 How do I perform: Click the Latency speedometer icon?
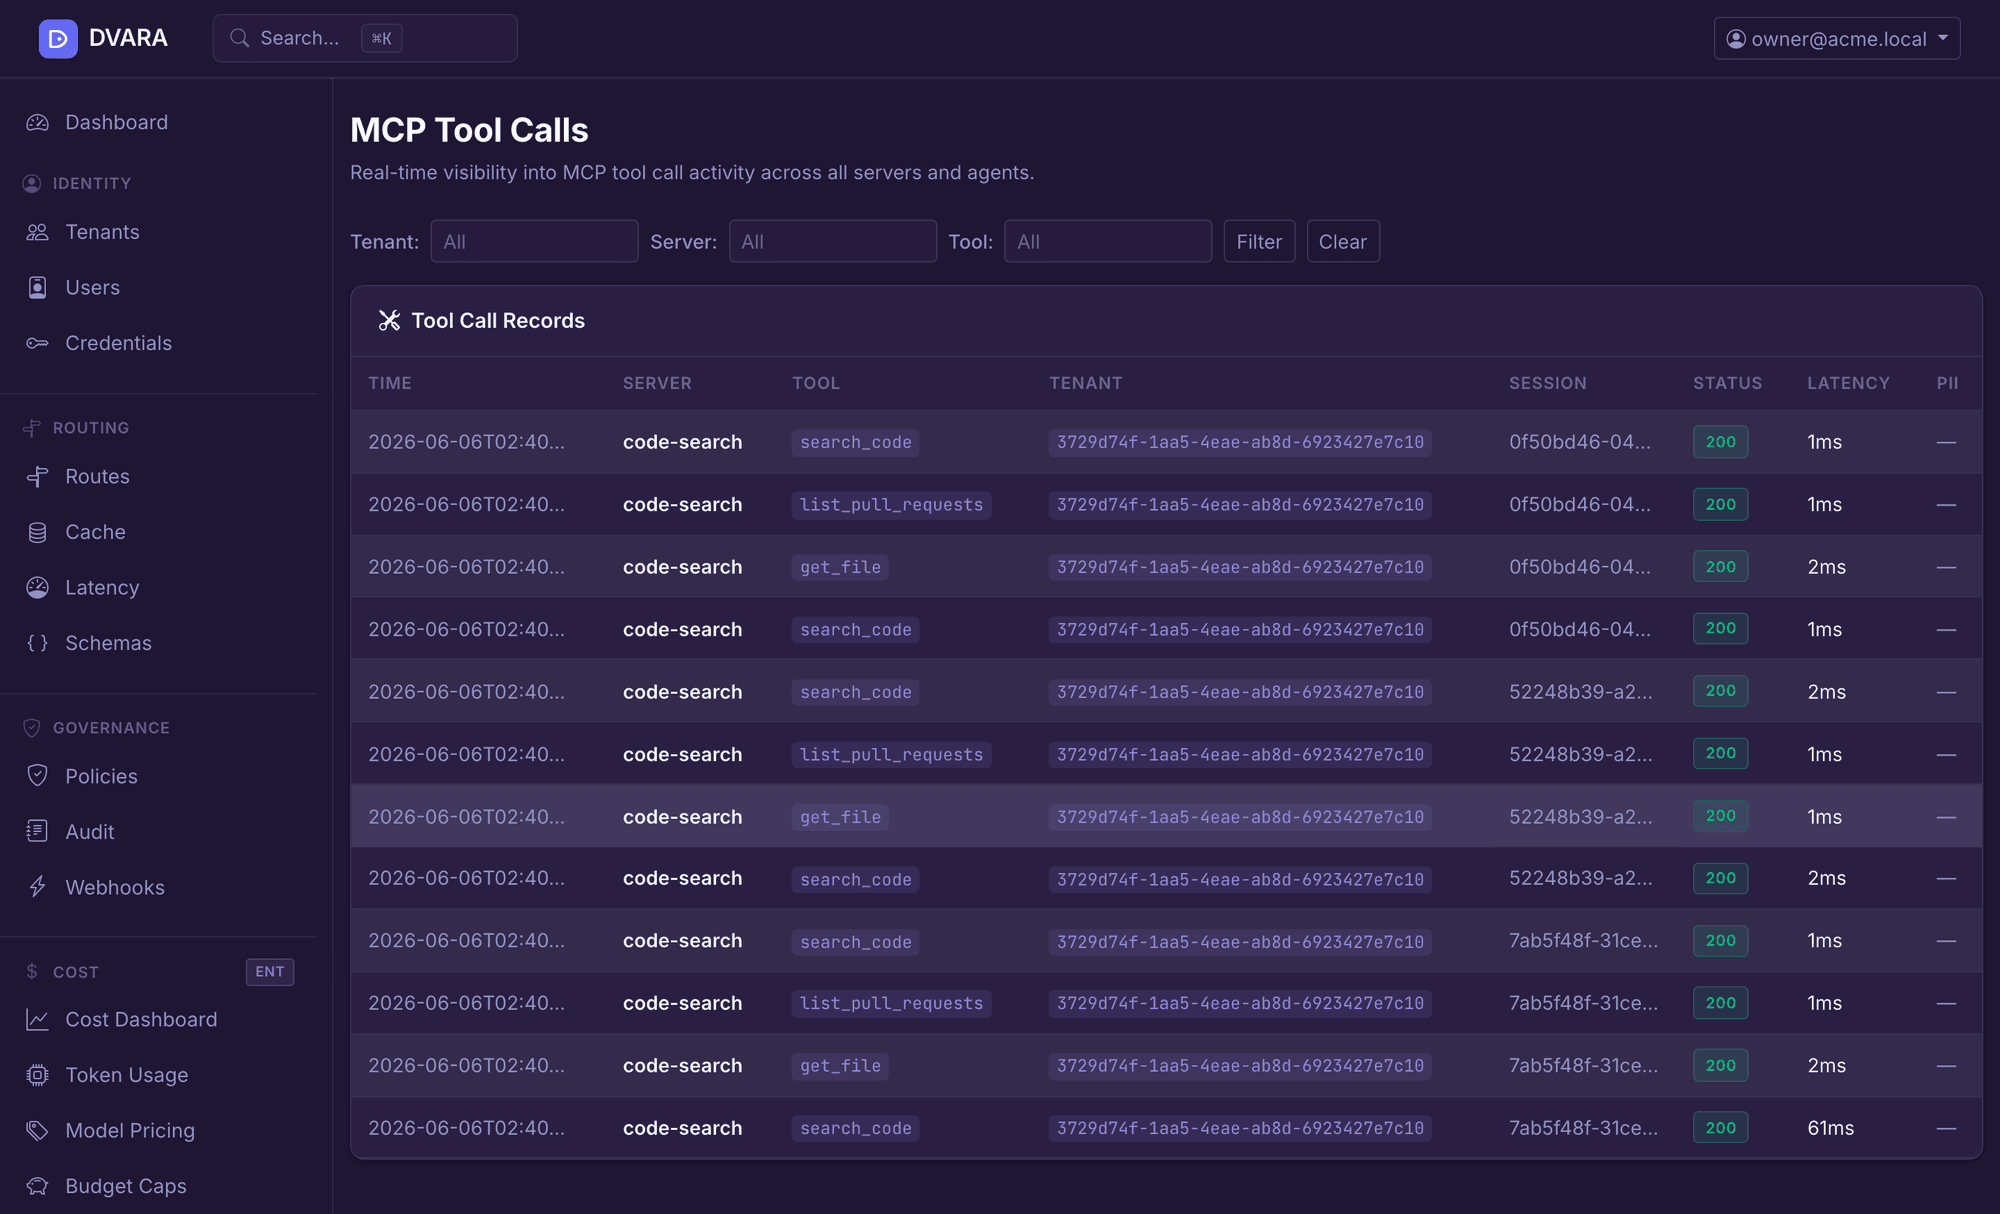pyautogui.click(x=38, y=588)
